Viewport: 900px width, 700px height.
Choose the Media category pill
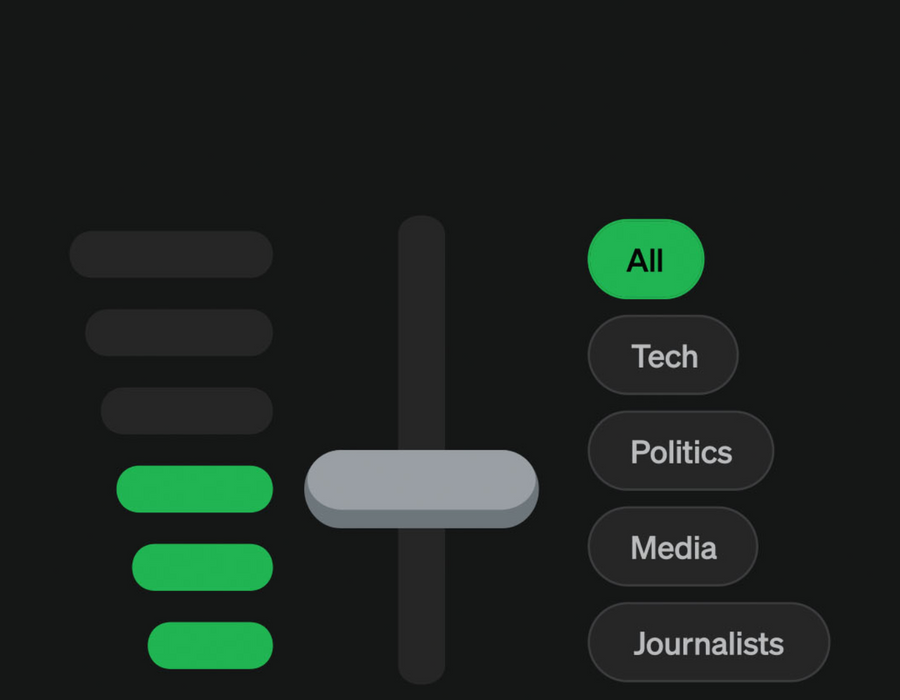672,547
